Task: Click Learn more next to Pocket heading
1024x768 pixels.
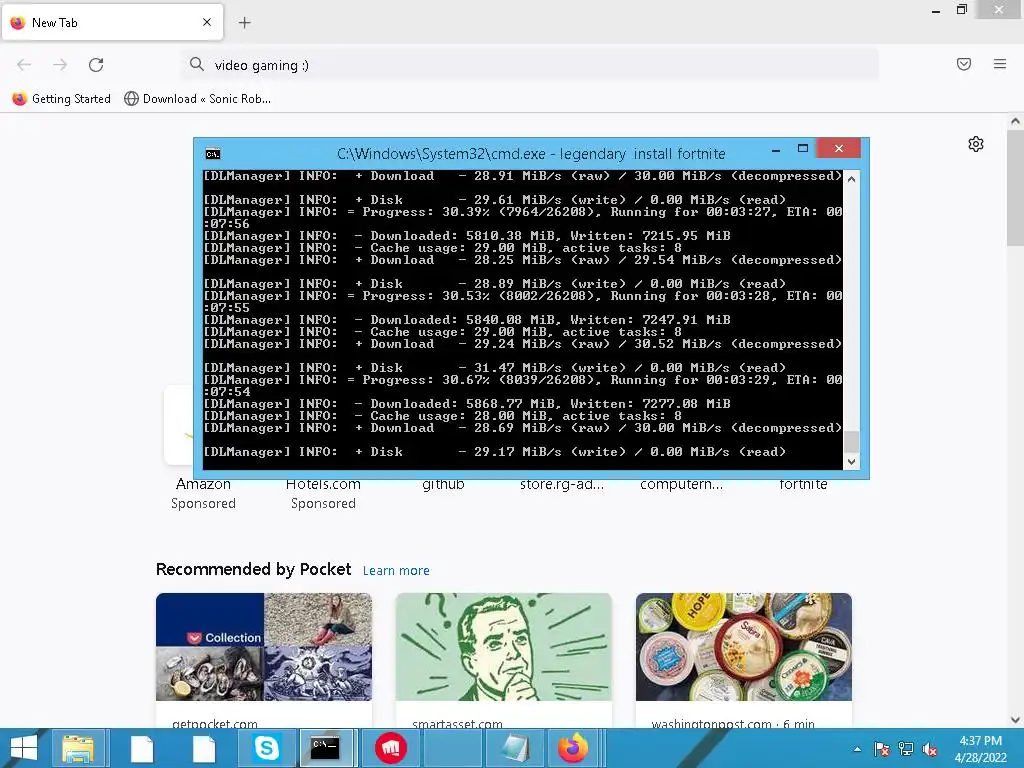Action: (x=396, y=571)
